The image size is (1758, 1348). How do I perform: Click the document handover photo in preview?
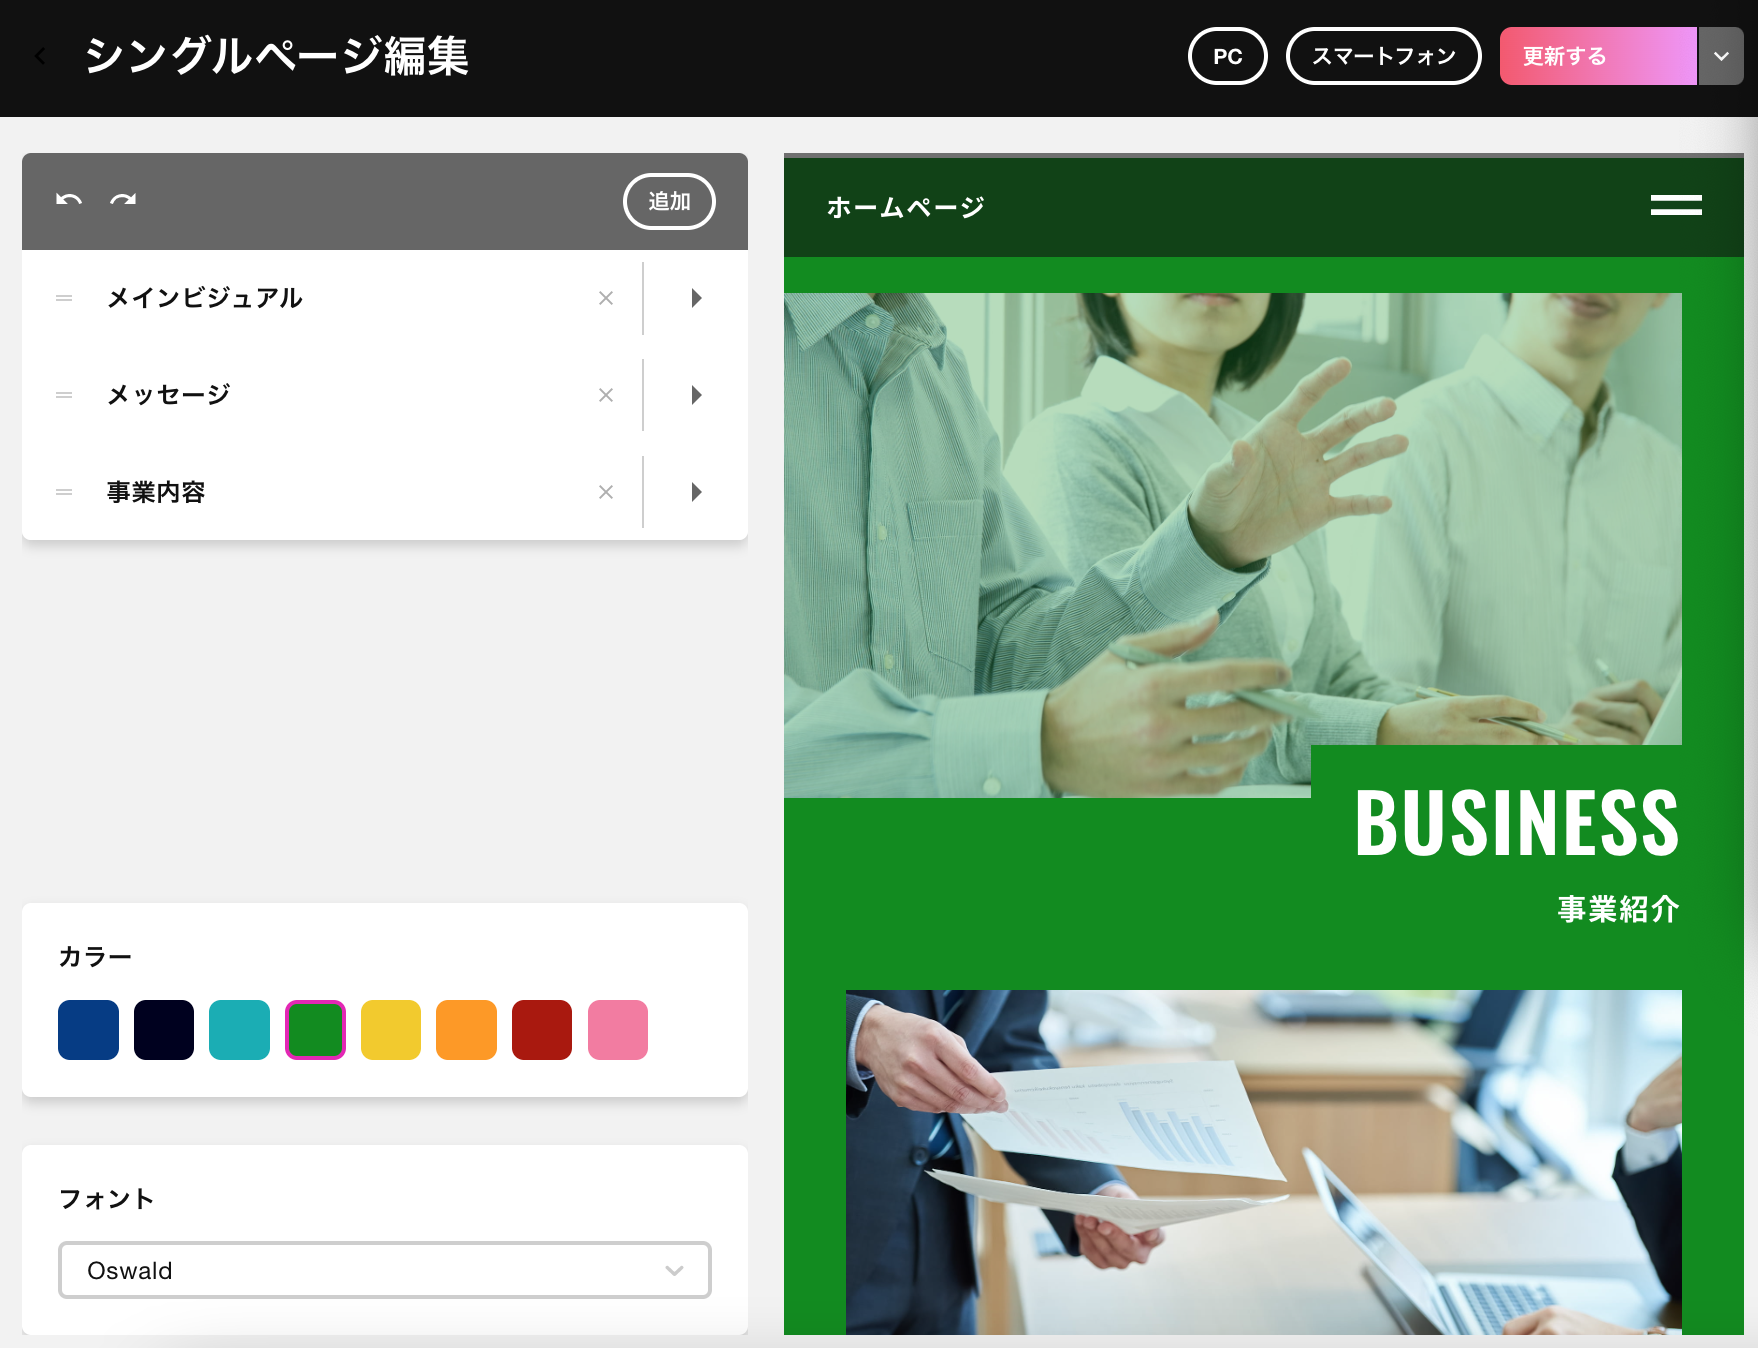[x=1264, y=1162]
